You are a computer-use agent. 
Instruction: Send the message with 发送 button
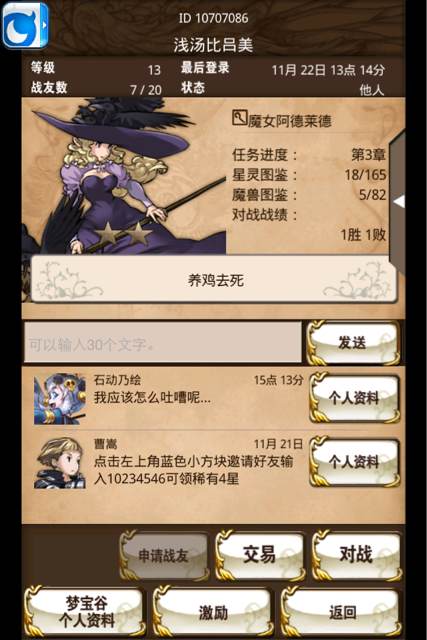pos(354,342)
